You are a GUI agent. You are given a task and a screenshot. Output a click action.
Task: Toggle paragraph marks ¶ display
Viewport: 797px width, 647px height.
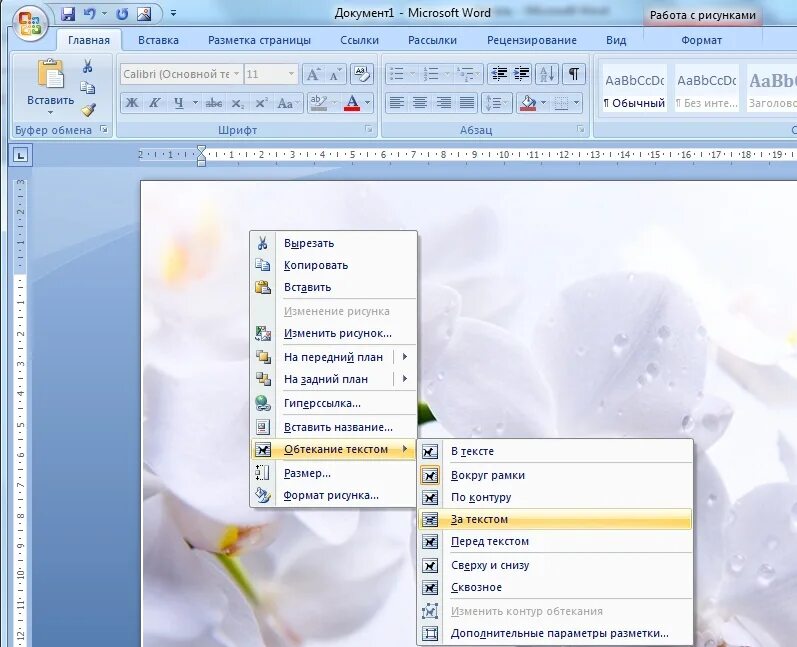click(574, 74)
